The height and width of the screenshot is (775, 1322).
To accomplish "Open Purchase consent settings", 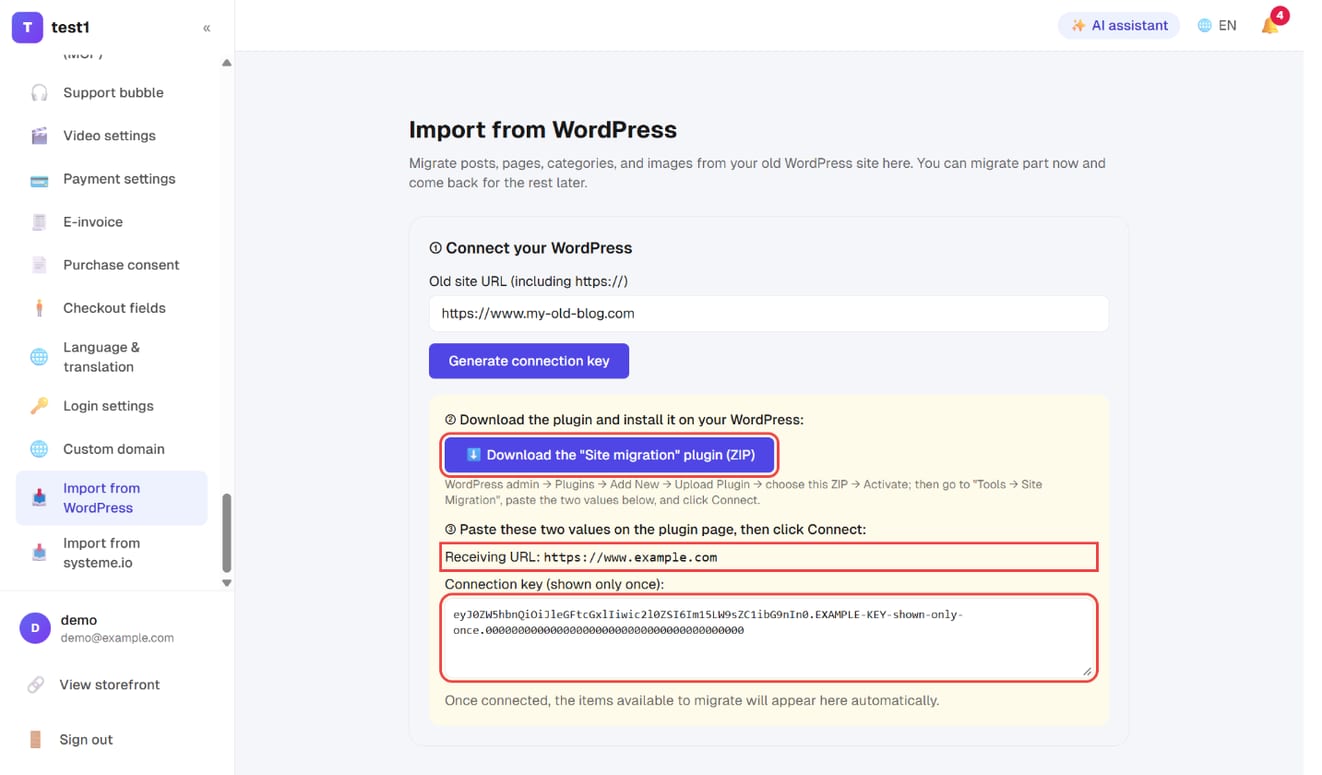I will click(x=112, y=265).
